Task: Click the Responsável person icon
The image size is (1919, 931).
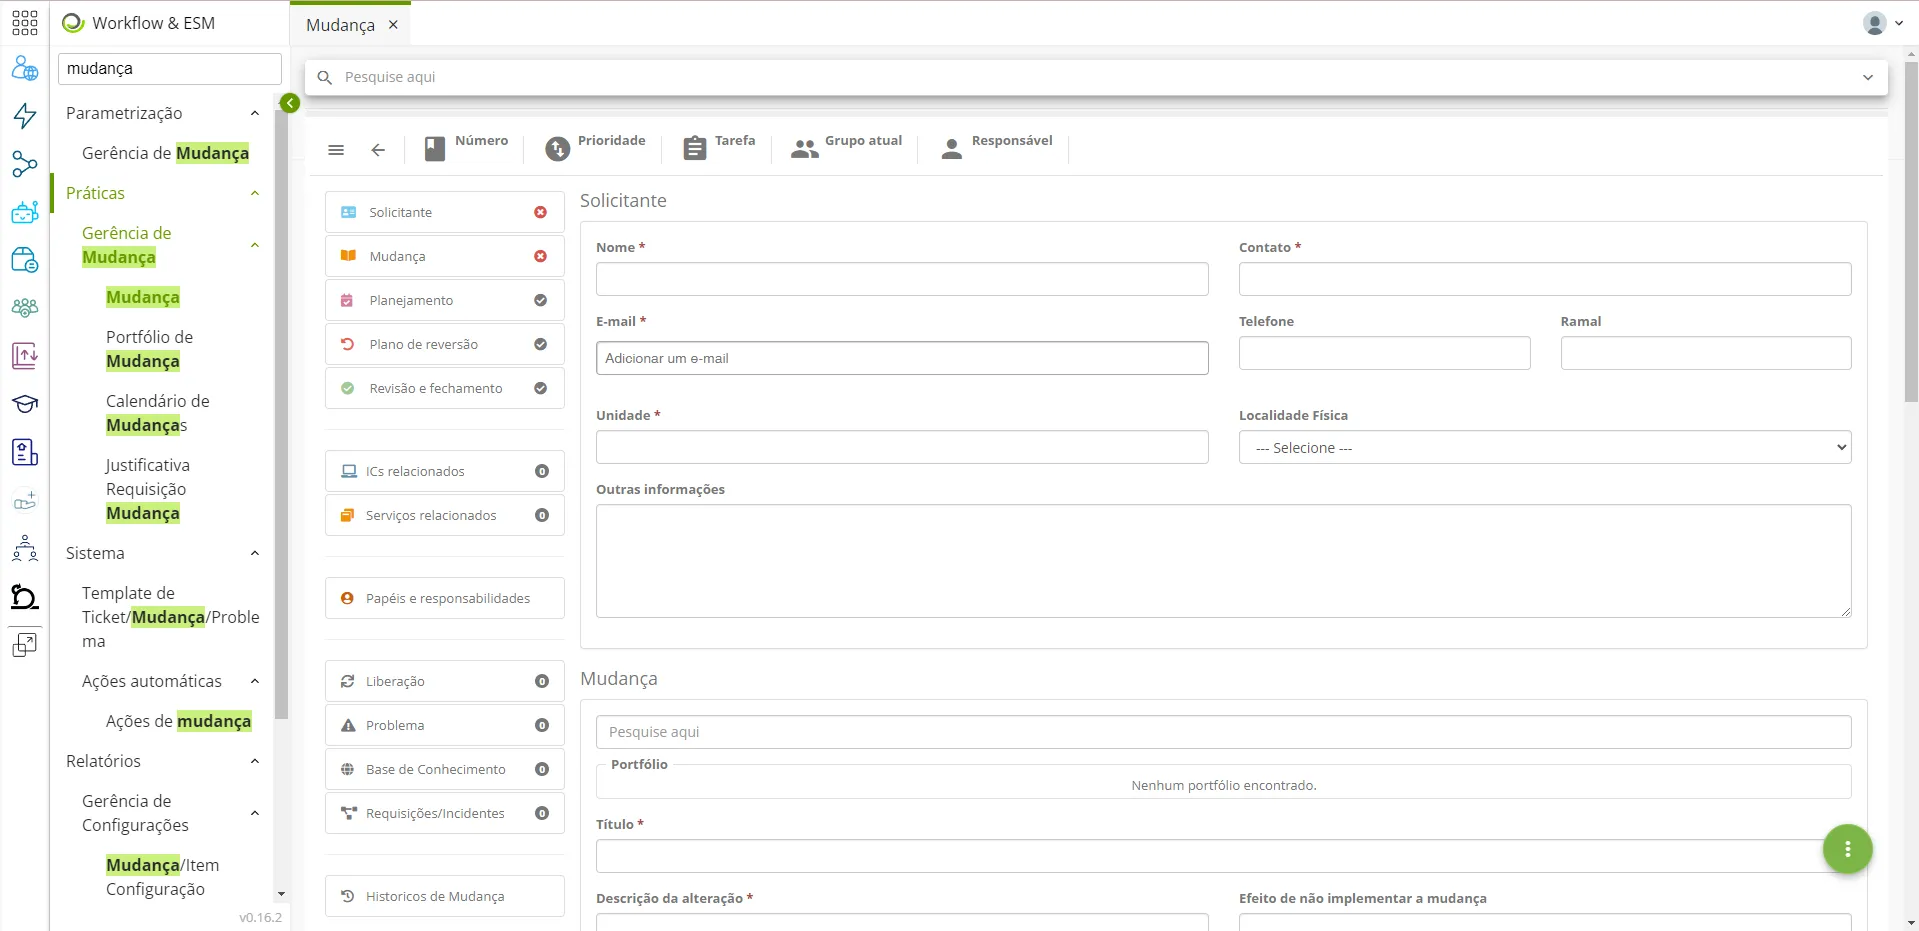Action: [952, 149]
